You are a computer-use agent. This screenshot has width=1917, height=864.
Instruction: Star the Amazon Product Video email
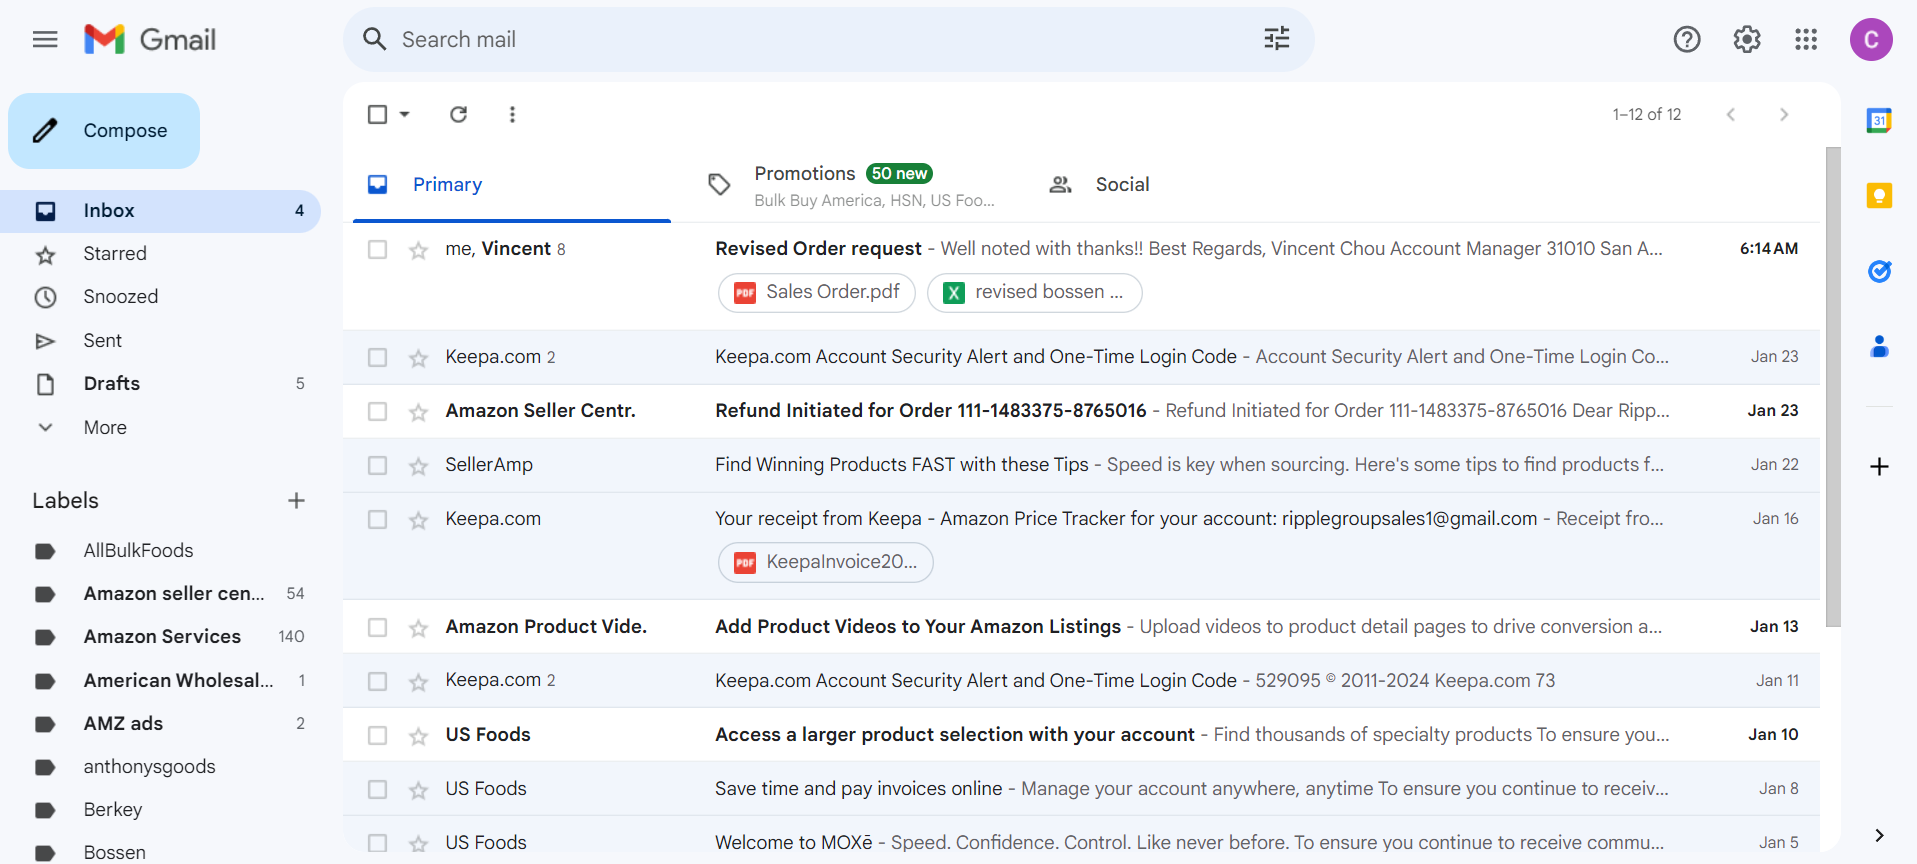click(418, 628)
